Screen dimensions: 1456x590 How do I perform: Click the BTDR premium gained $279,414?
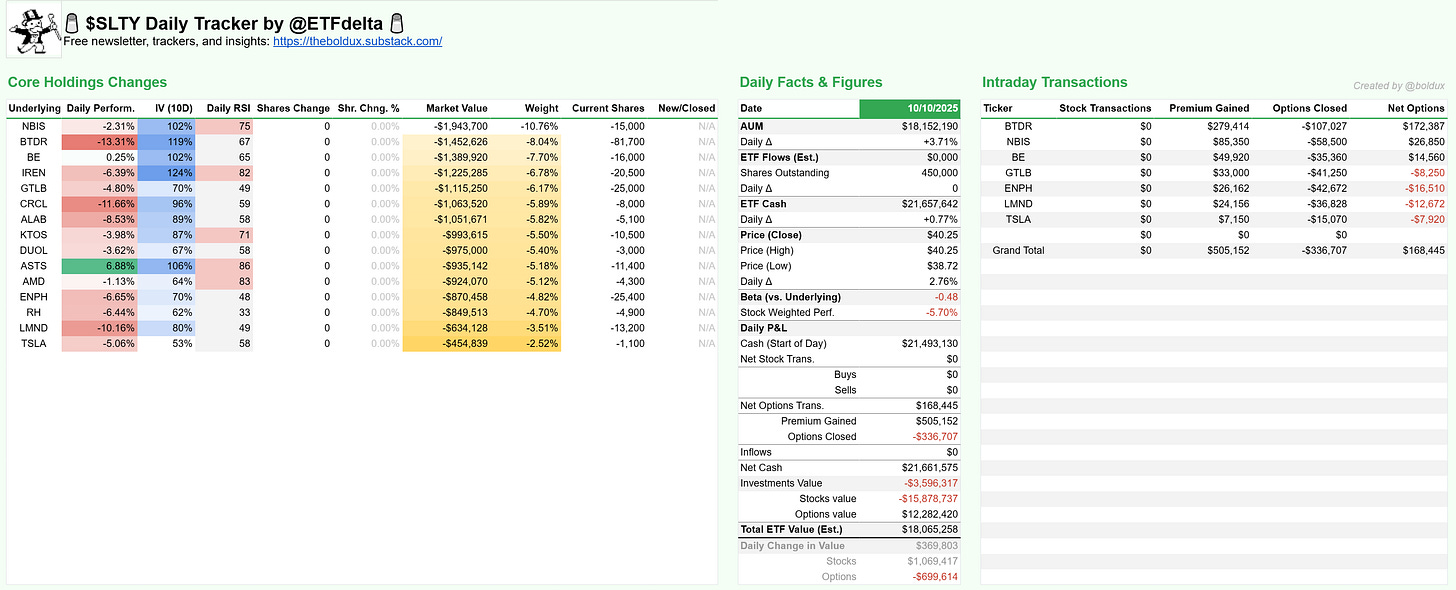click(1227, 126)
